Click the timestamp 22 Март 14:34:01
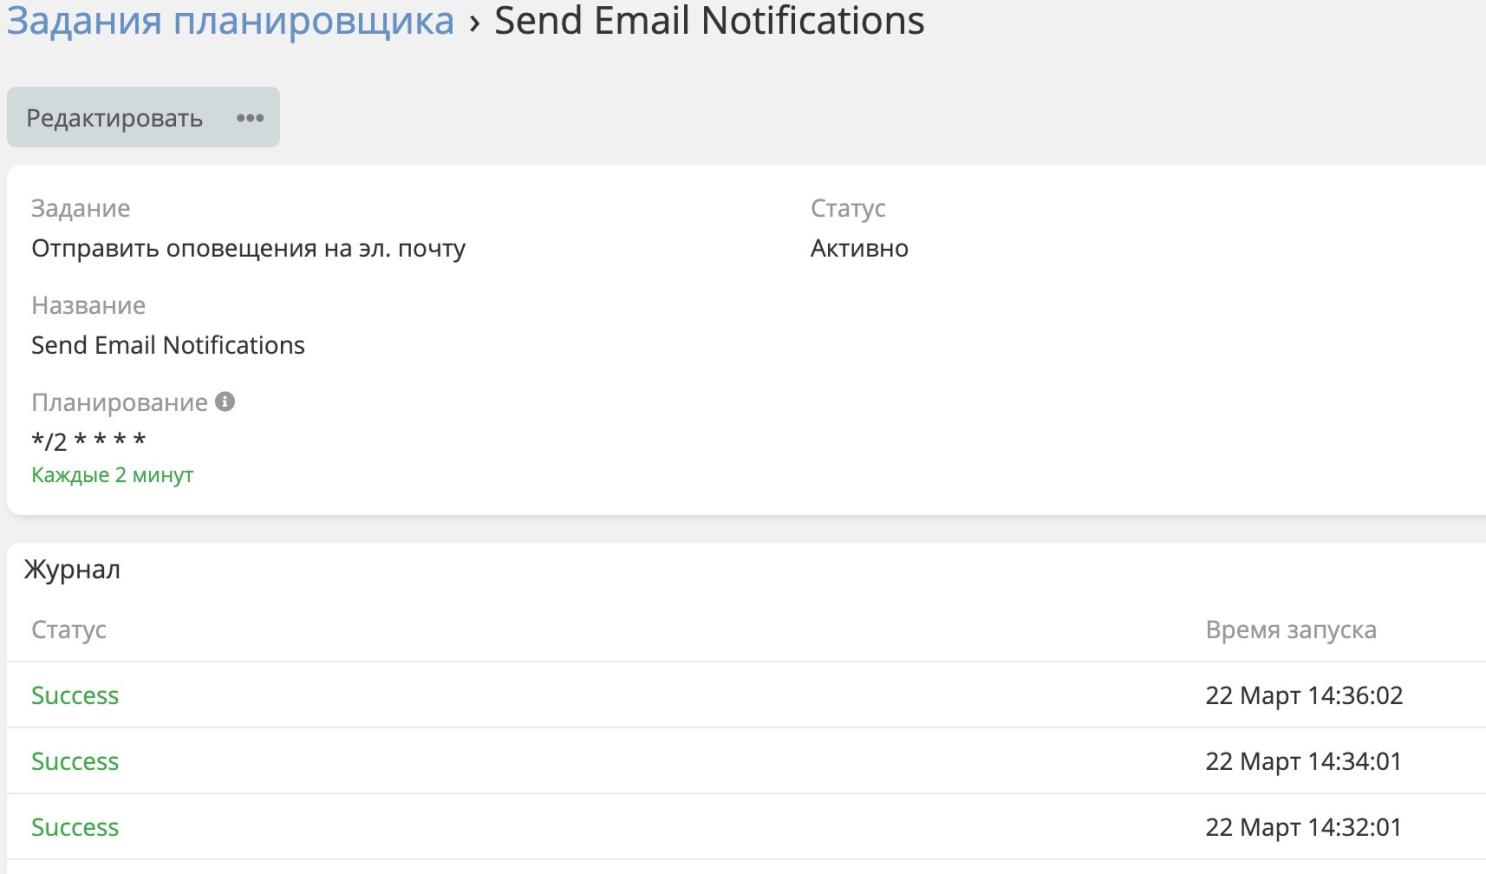The width and height of the screenshot is (1486, 874). tap(1303, 761)
